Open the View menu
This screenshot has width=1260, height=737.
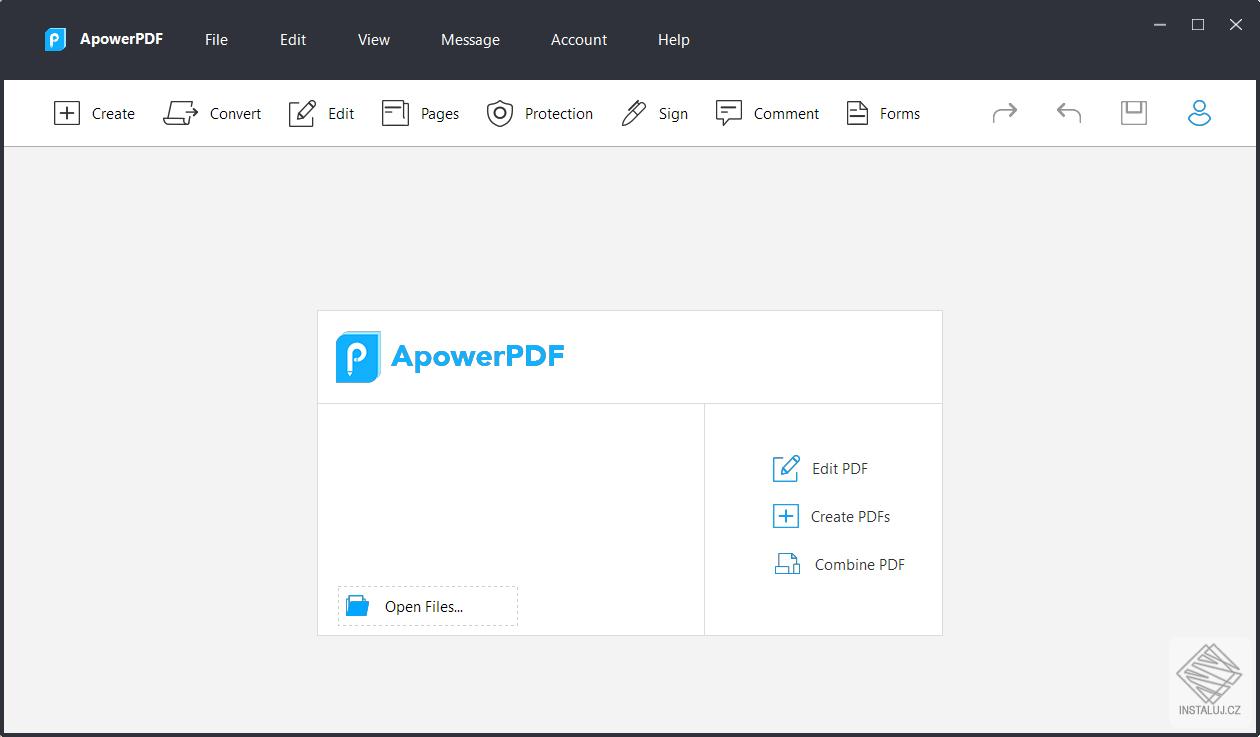374,40
